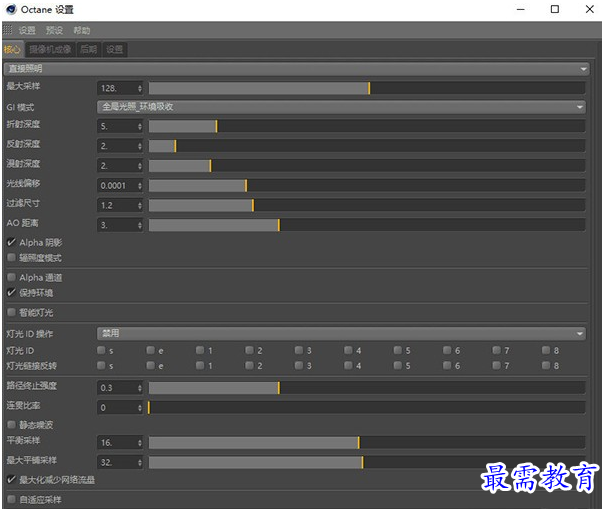Uncheck the 最大化减少网络流量 checkbox

pos(12,479)
